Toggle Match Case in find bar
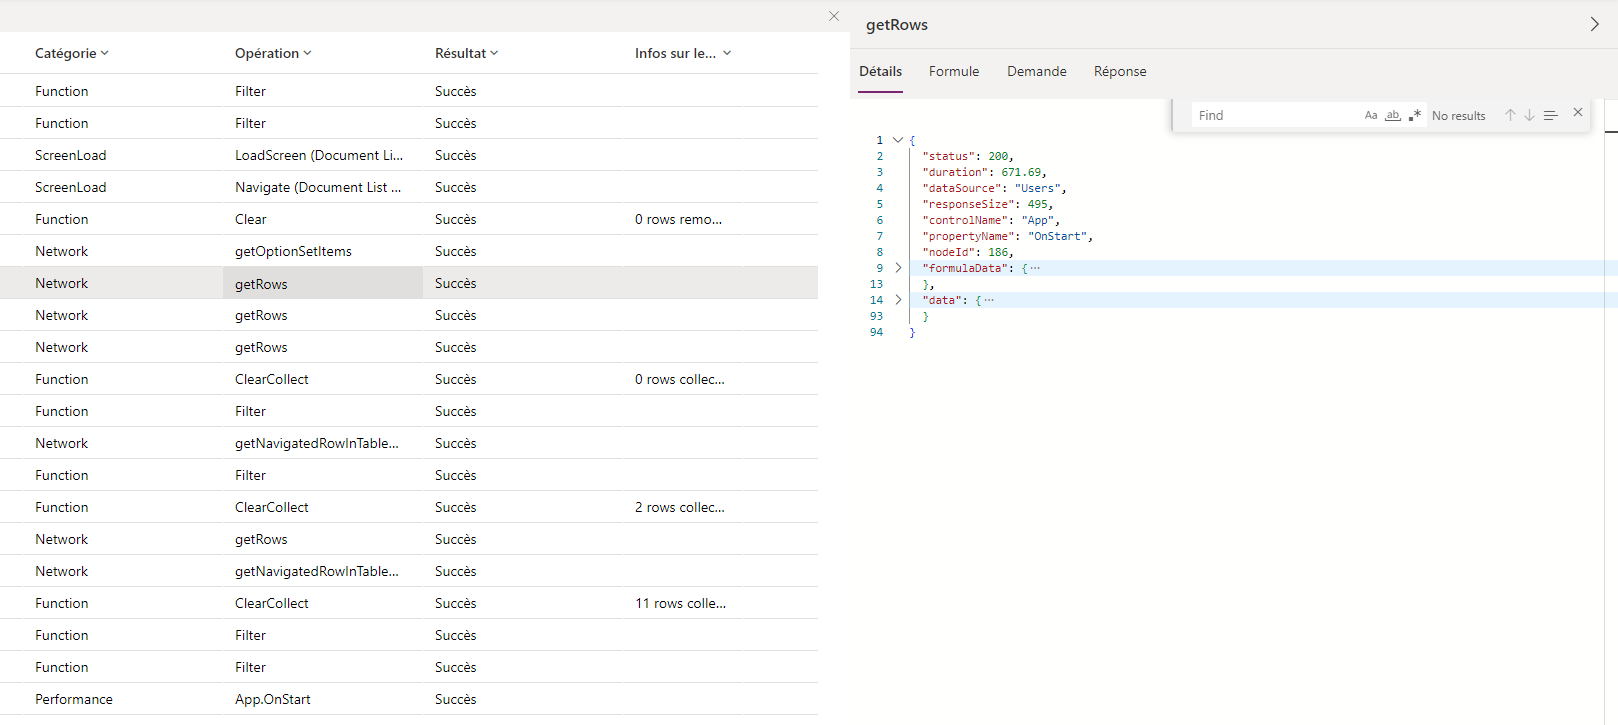1618x725 pixels. pyautogui.click(x=1371, y=116)
